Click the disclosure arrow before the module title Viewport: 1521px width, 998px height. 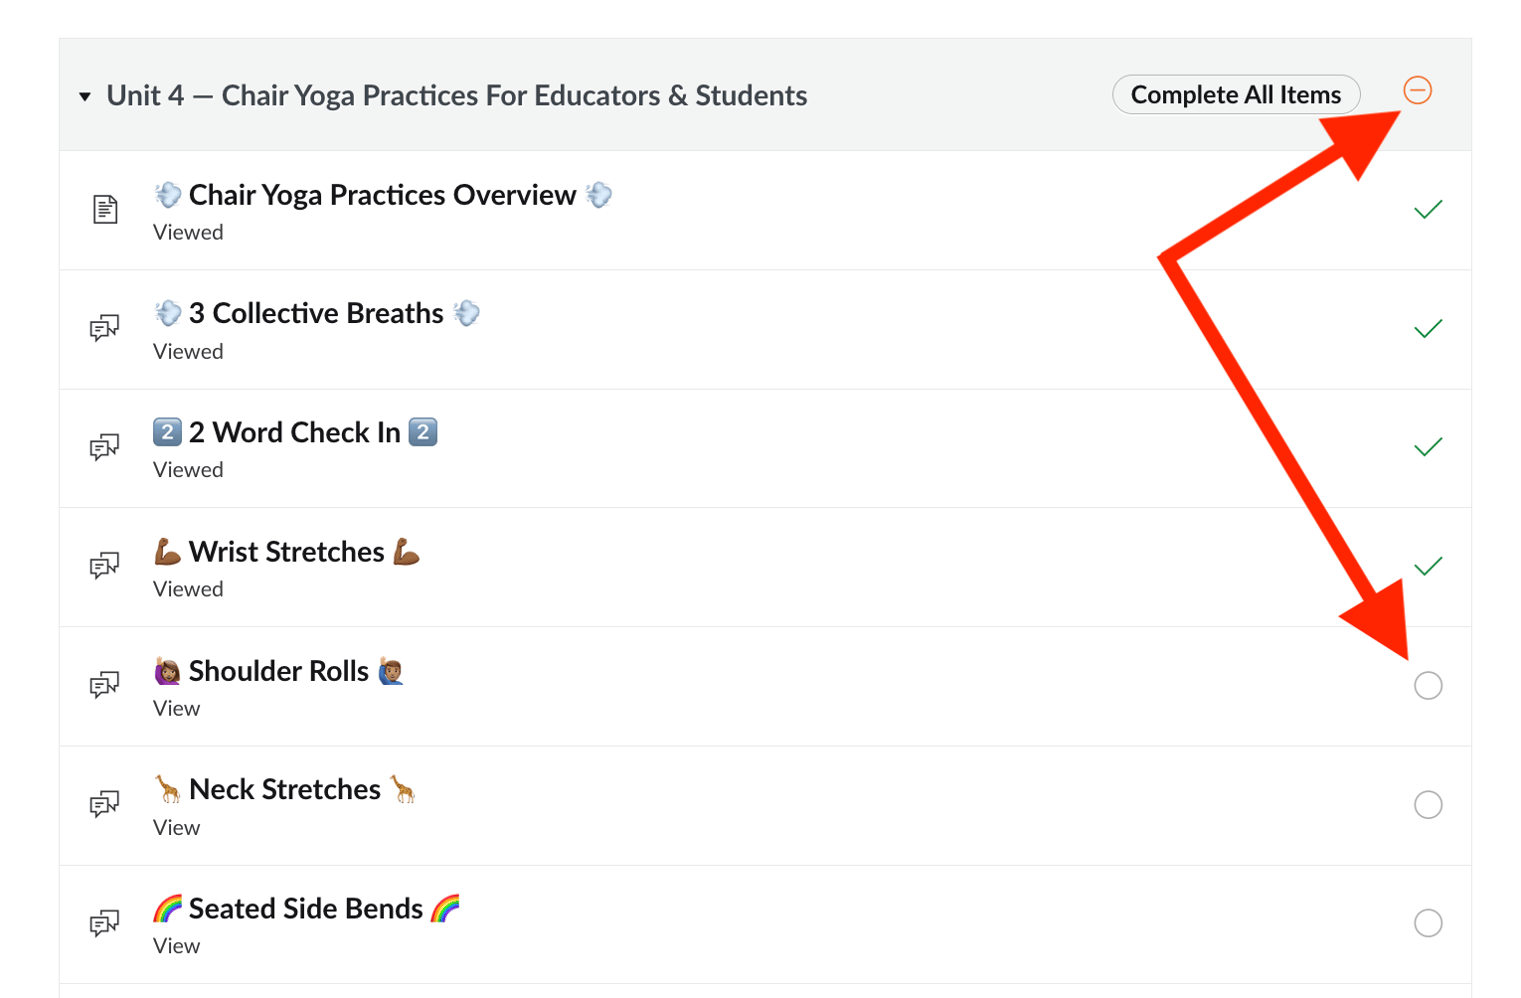point(85,96)
